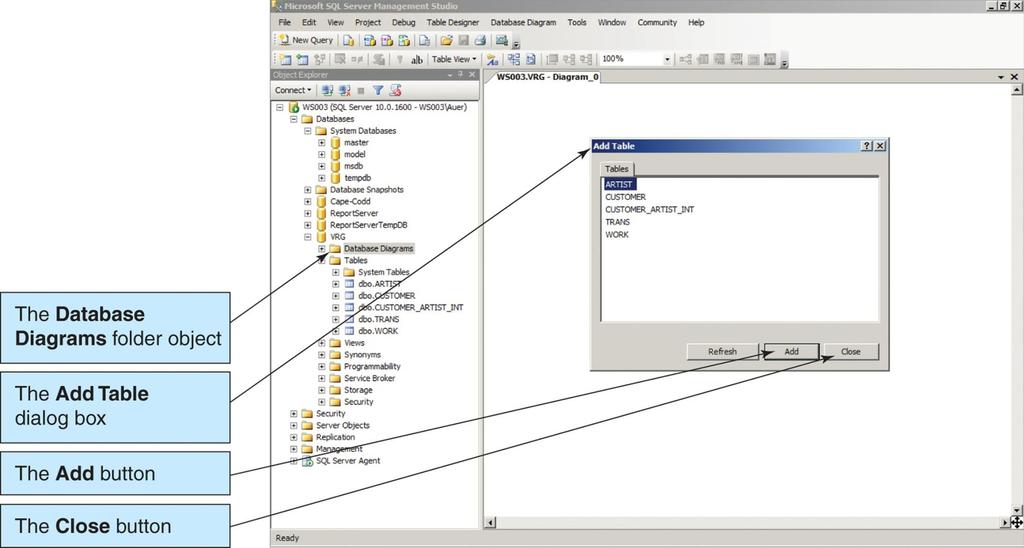The width and height of the screenshot is (1024, 548).
Task: Expand the master database node
Action: click(321, 142)
